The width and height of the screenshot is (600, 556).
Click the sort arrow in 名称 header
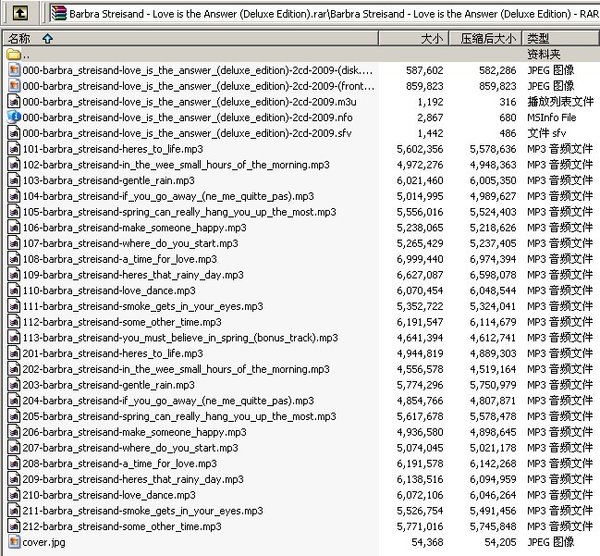tap(47, 38)
